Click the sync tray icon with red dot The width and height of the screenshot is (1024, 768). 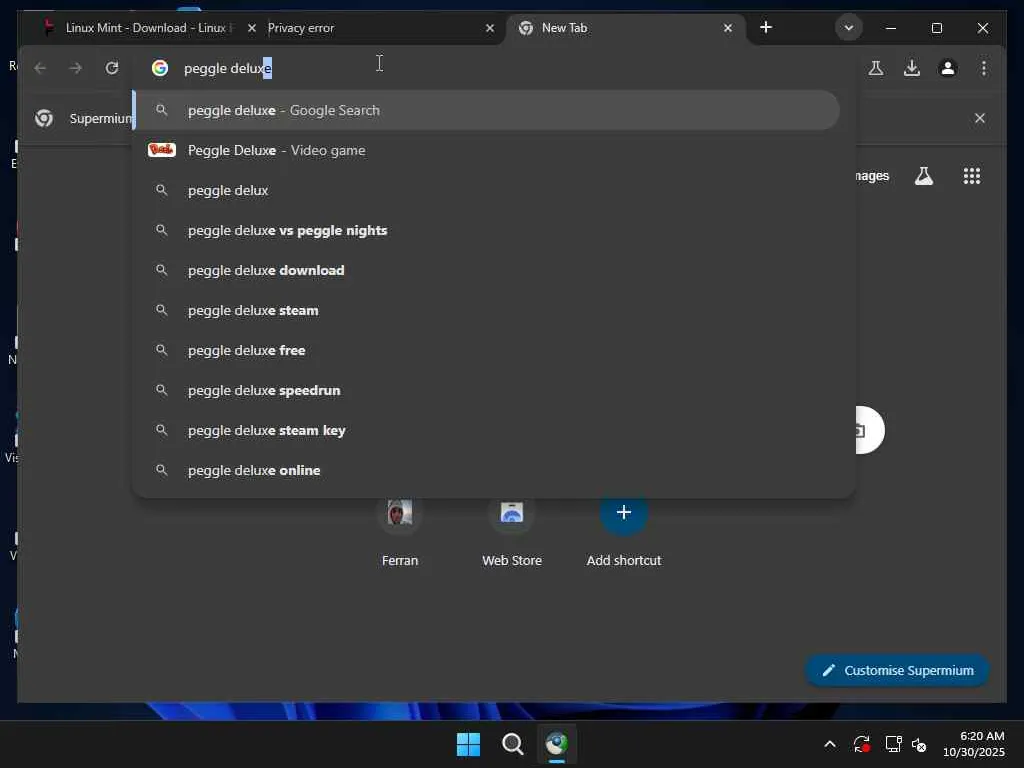point(861,744)
